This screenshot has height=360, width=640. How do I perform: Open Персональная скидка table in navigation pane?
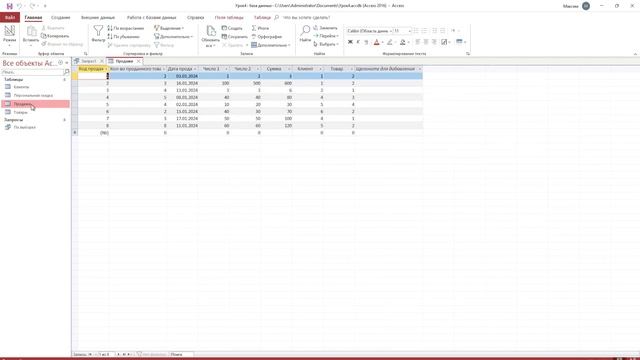[33, 96]
